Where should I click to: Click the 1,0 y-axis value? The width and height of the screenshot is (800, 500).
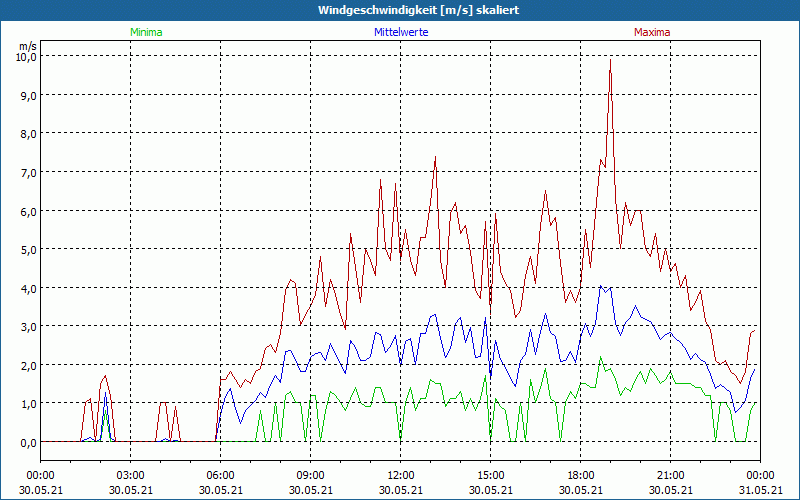pyautogui.click(x=29, y=404)
